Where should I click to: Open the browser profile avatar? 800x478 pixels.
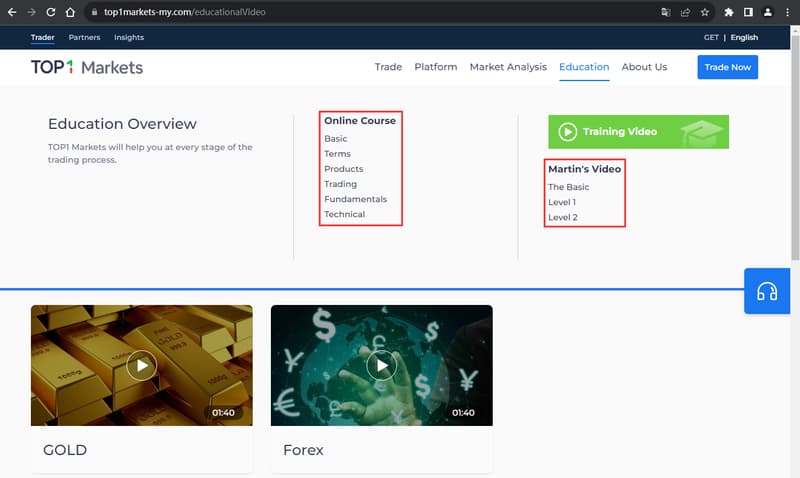[x=767, y=12]
